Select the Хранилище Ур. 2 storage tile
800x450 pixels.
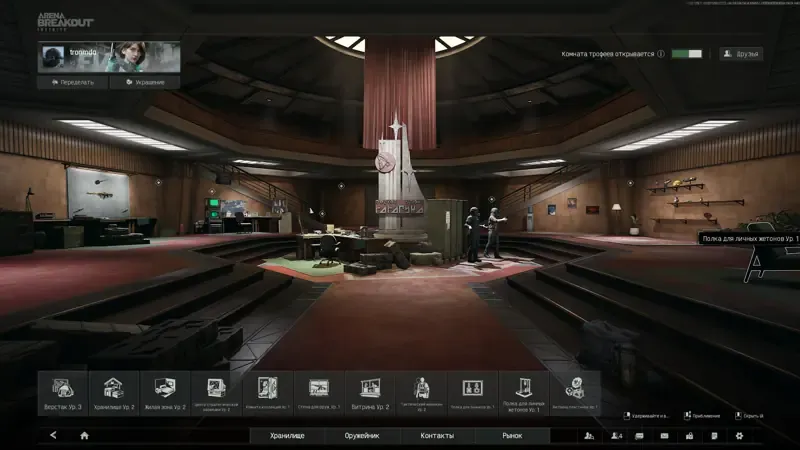[x=114, y=393]
